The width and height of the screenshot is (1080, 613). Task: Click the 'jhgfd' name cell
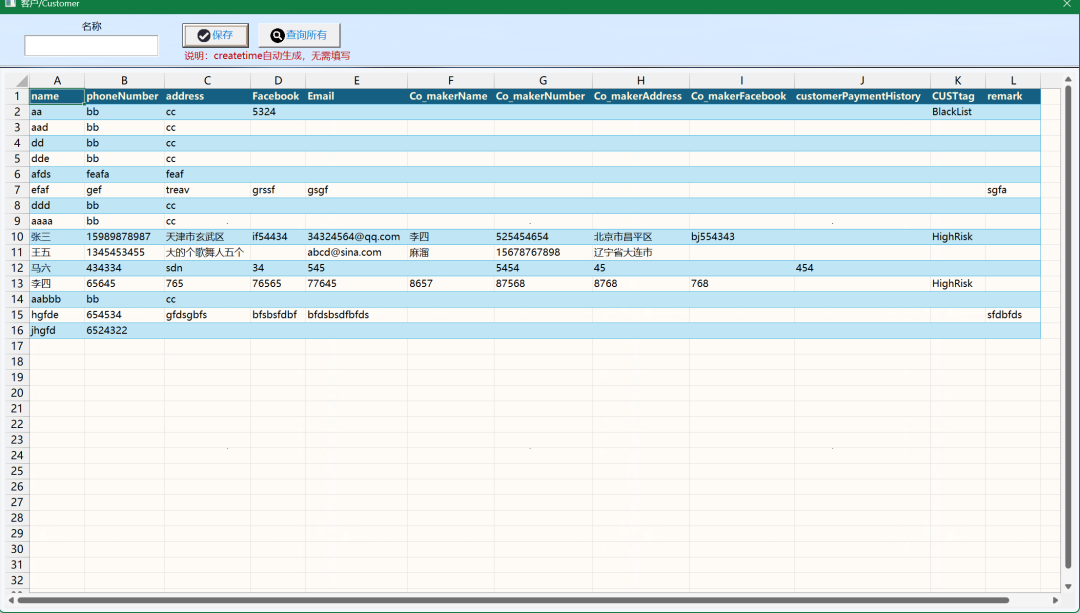point(56,330)
